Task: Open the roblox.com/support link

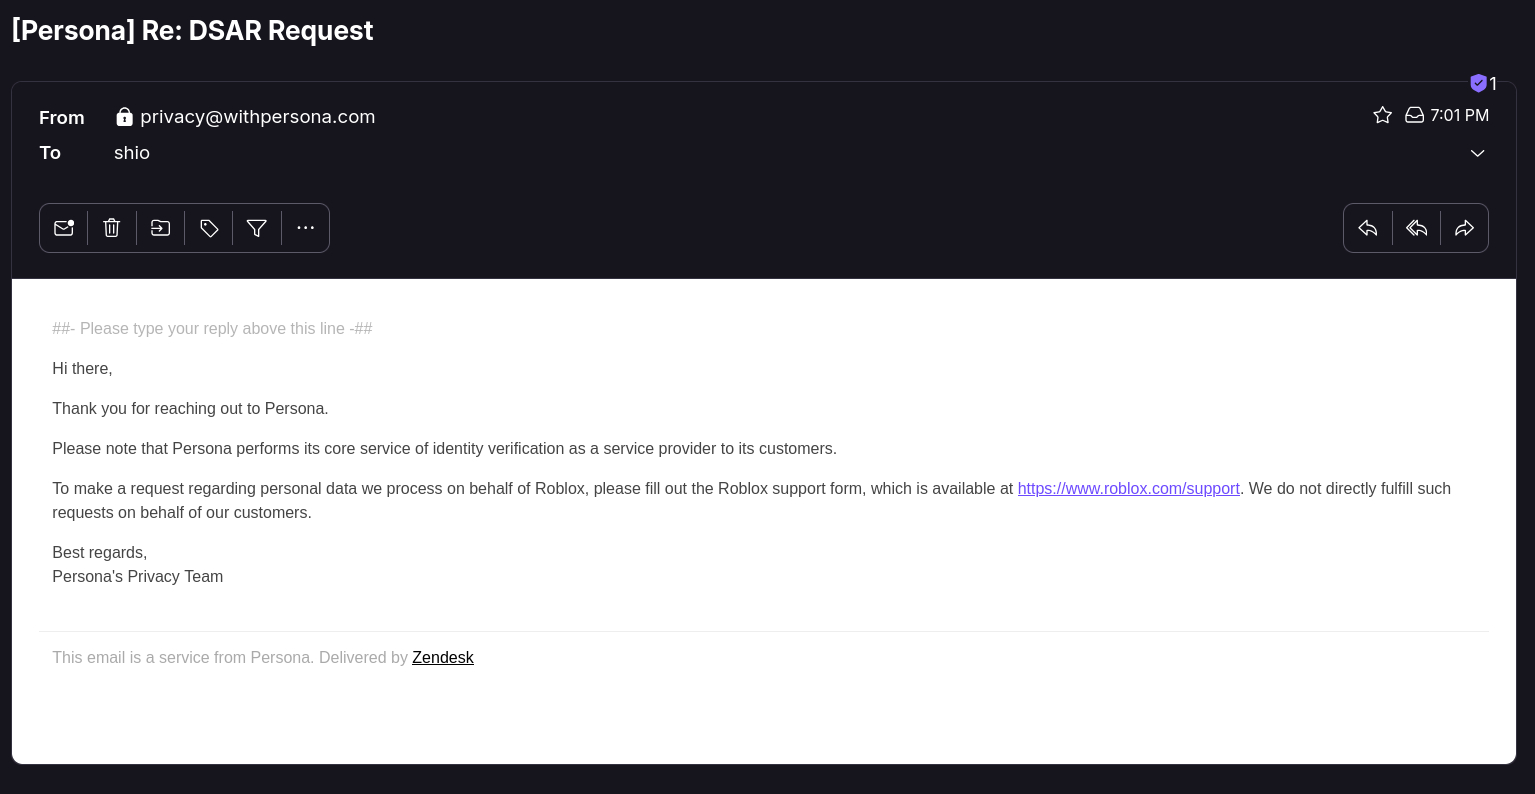Action: coord(1128,488)
